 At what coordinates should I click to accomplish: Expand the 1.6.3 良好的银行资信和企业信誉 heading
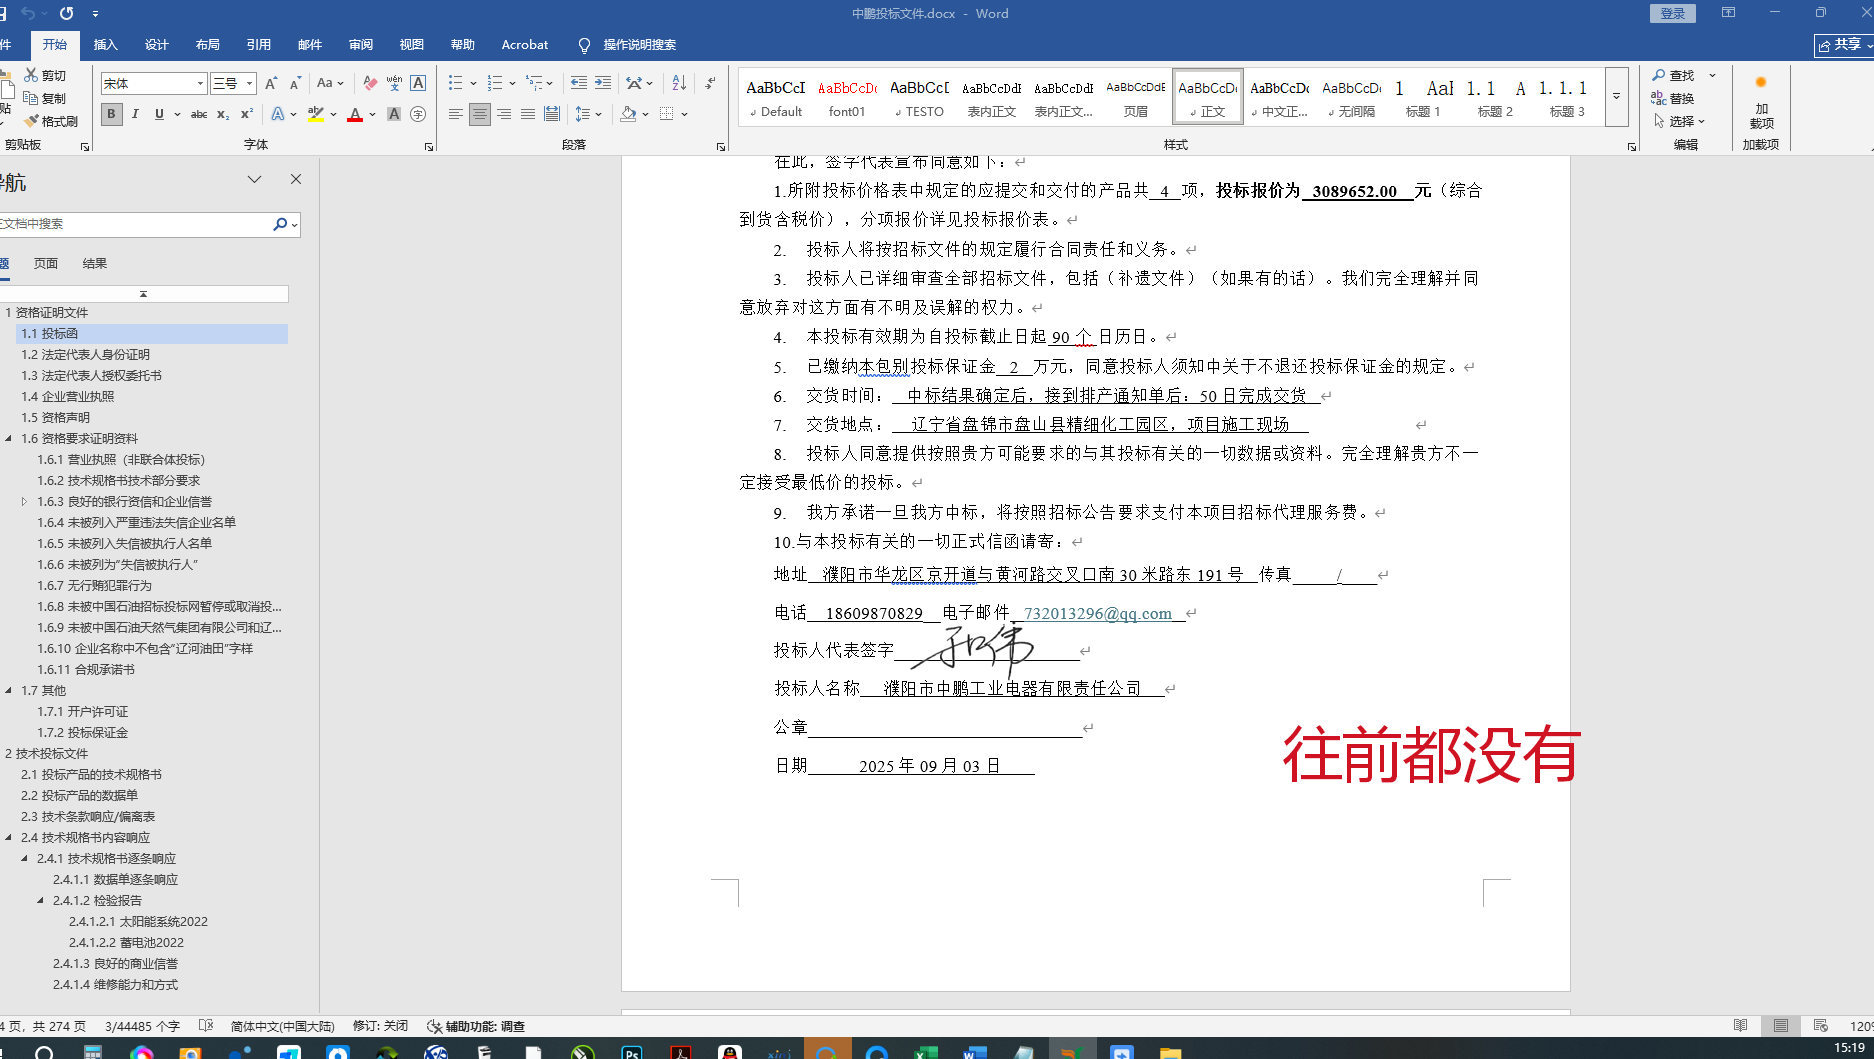pos(25,501)
